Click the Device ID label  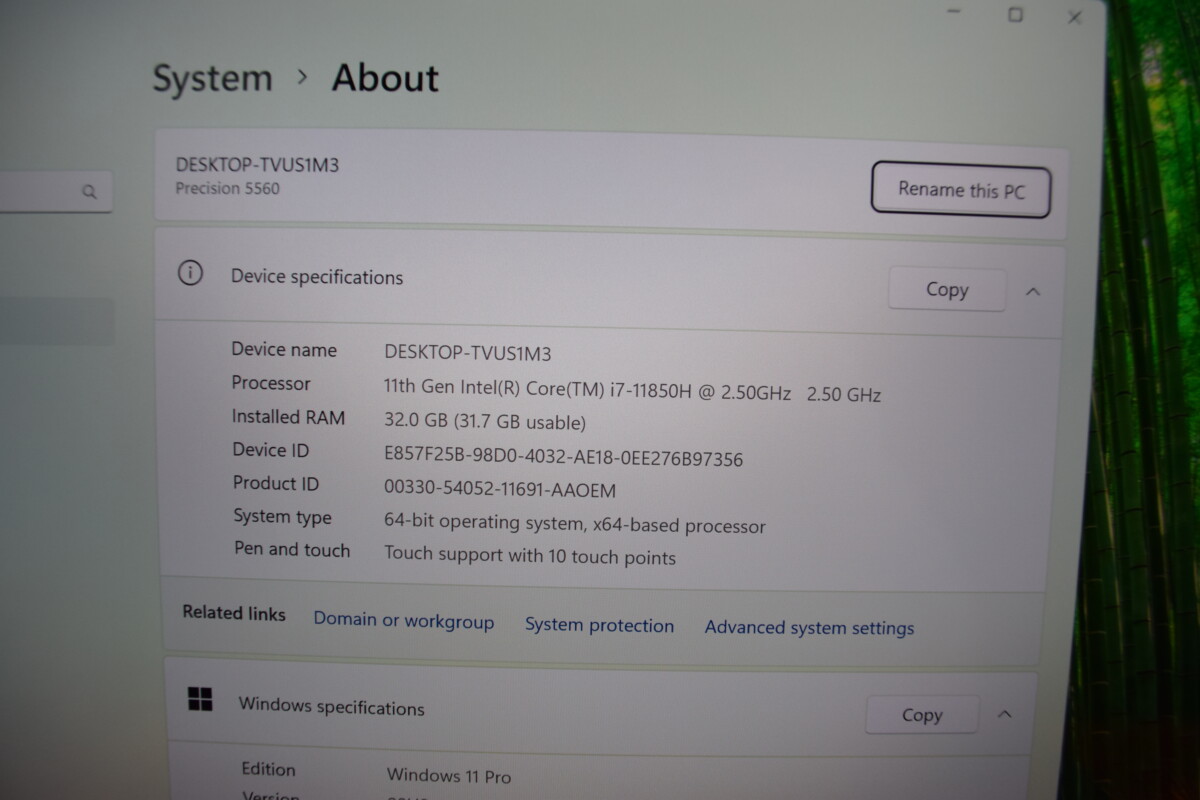271,450
